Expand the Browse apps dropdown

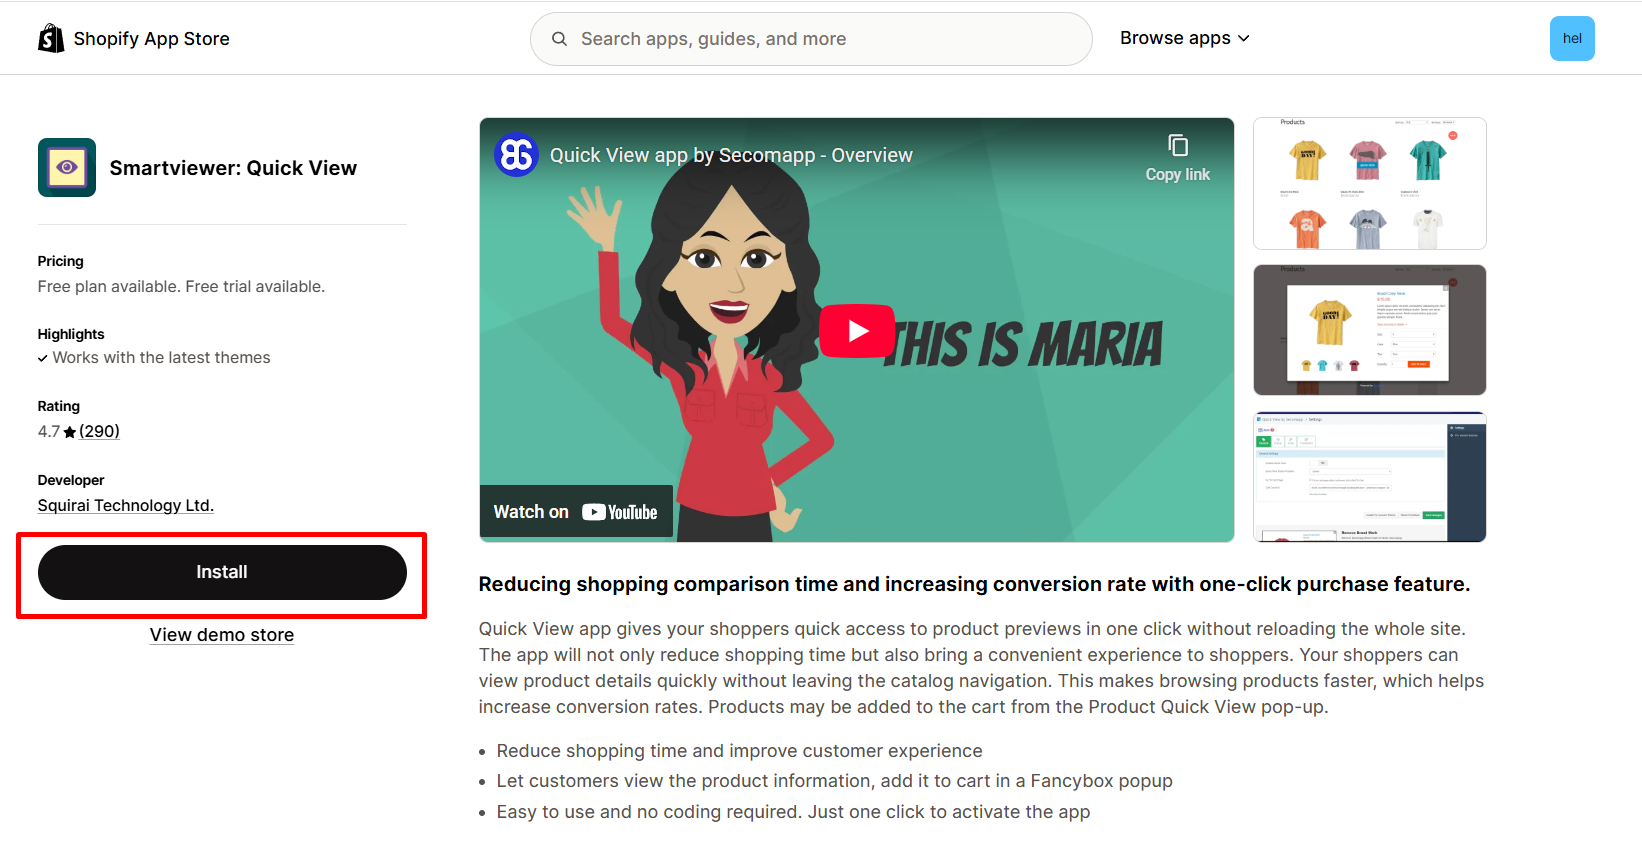coord(1185,38)
